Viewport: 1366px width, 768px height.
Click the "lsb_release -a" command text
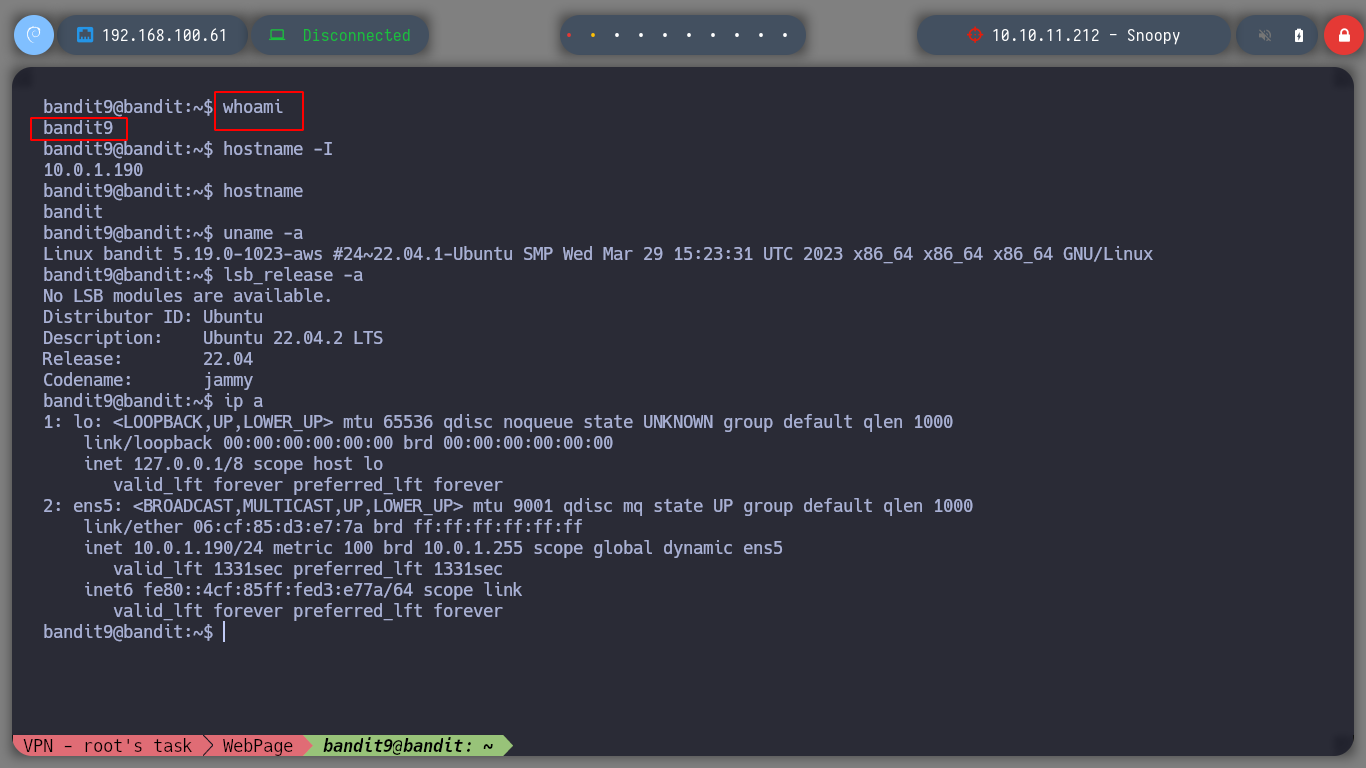tap(293, 275)
